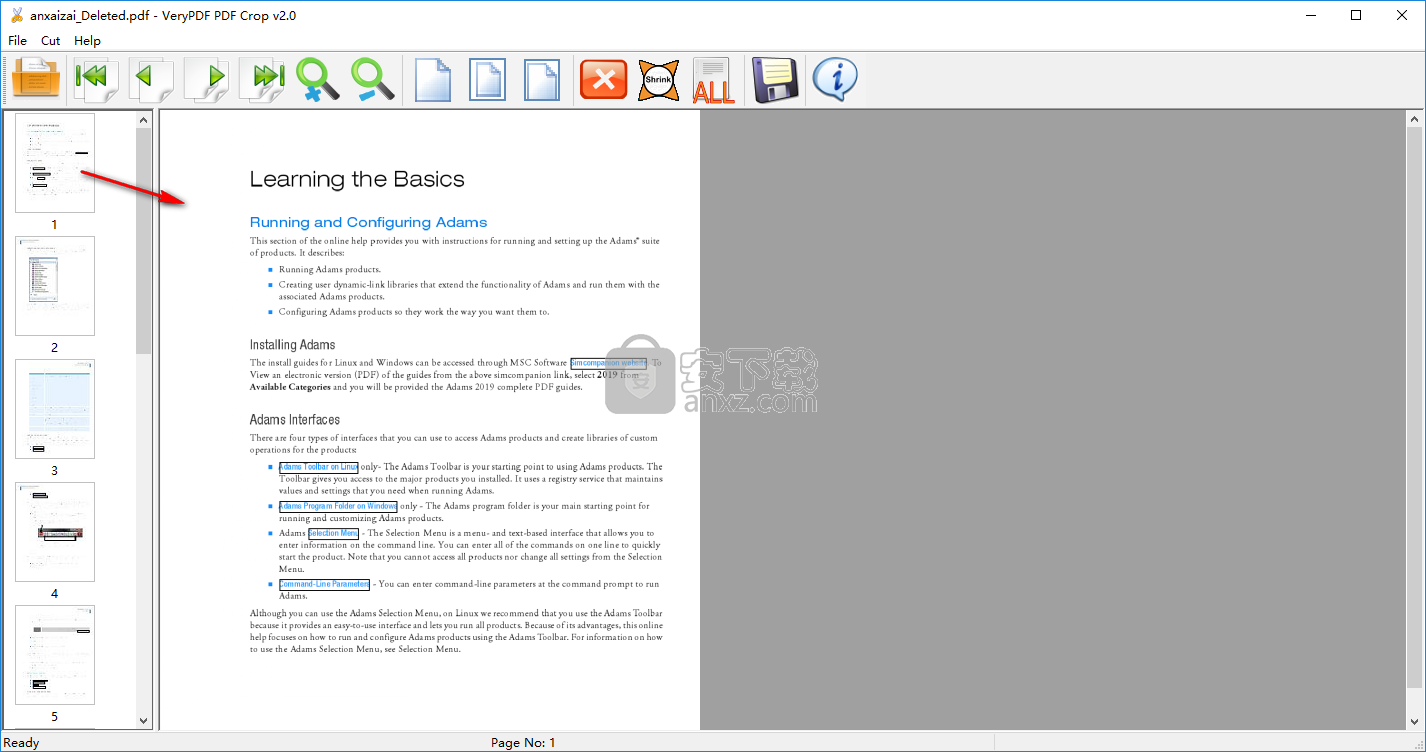Screen dimensions: 1426x752
Task: Click the simcompanion website link
Action: point(609,363)
